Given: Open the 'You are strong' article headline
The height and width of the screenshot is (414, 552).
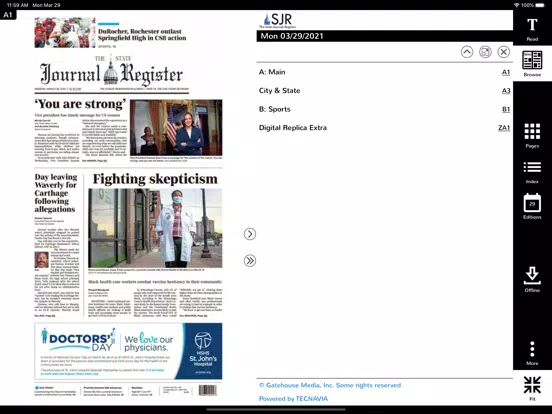Looking at the screenshot, I should pos(80,104).
